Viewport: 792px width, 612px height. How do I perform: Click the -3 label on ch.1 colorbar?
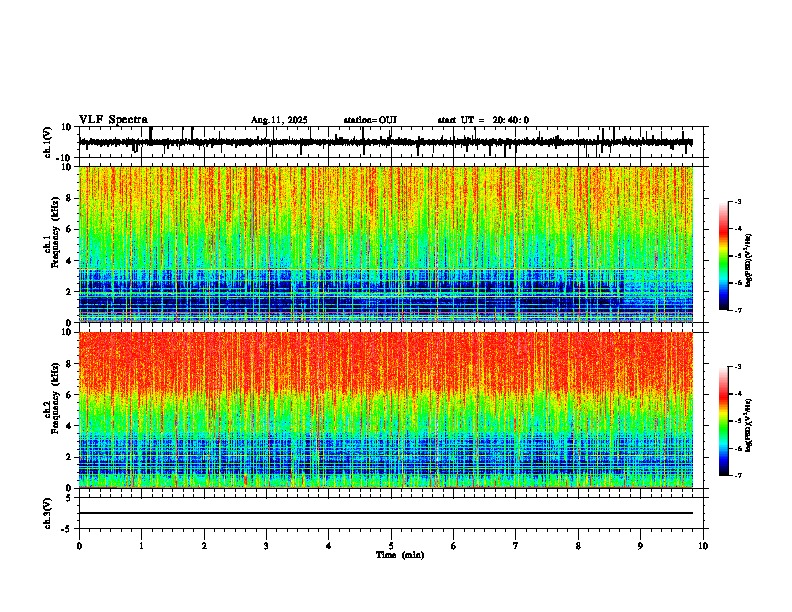(x=738, y=202)
